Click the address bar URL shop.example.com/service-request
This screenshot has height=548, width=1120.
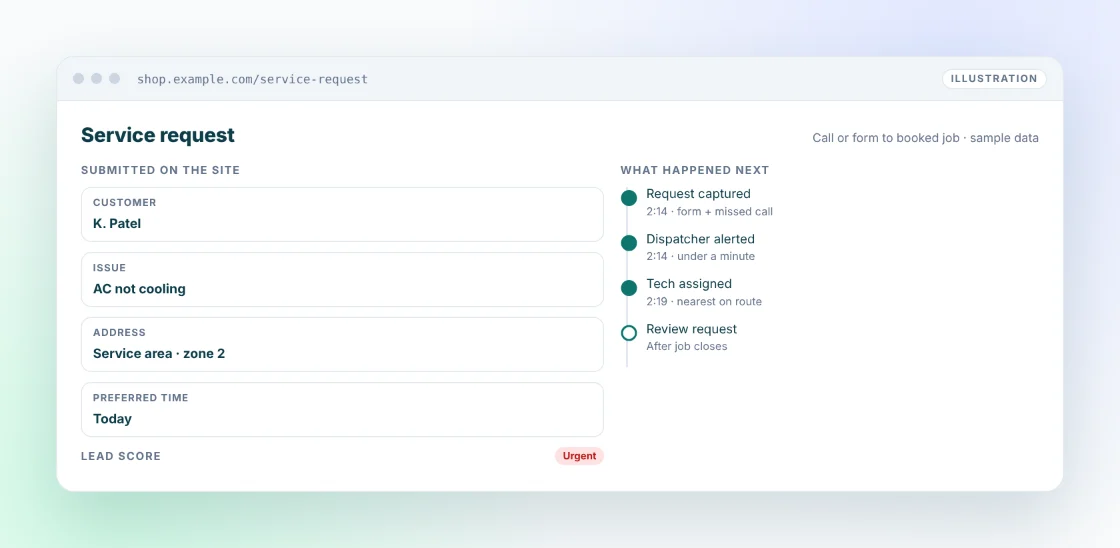click(x=252, y=79)
